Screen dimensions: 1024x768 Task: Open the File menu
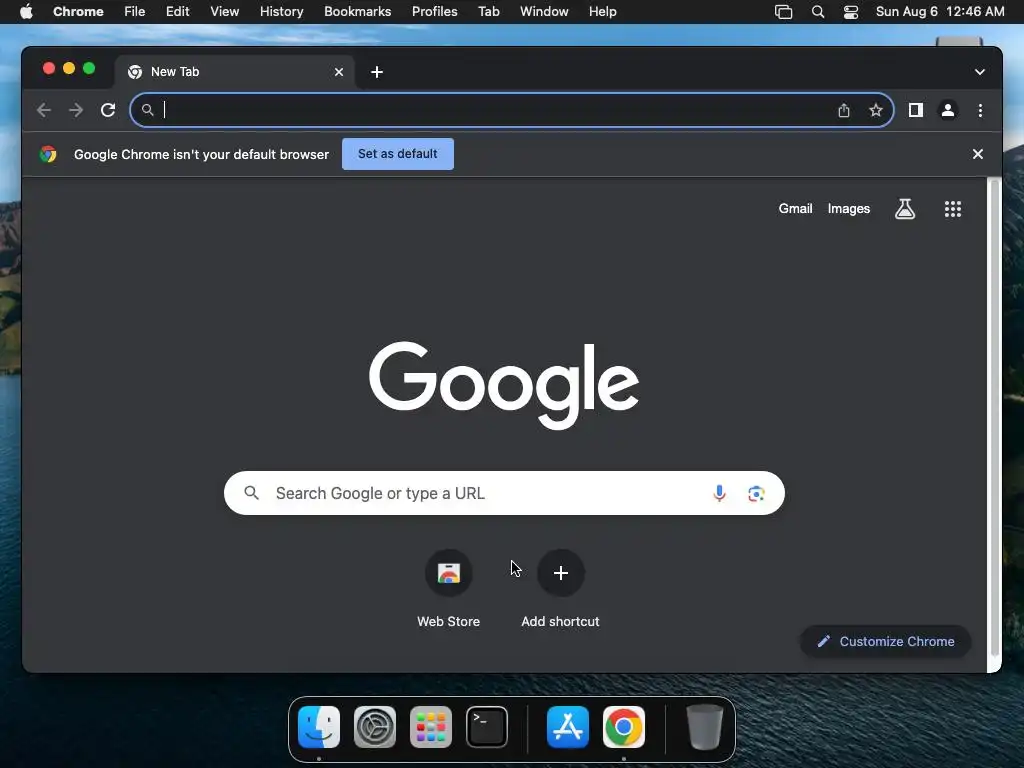135,12
